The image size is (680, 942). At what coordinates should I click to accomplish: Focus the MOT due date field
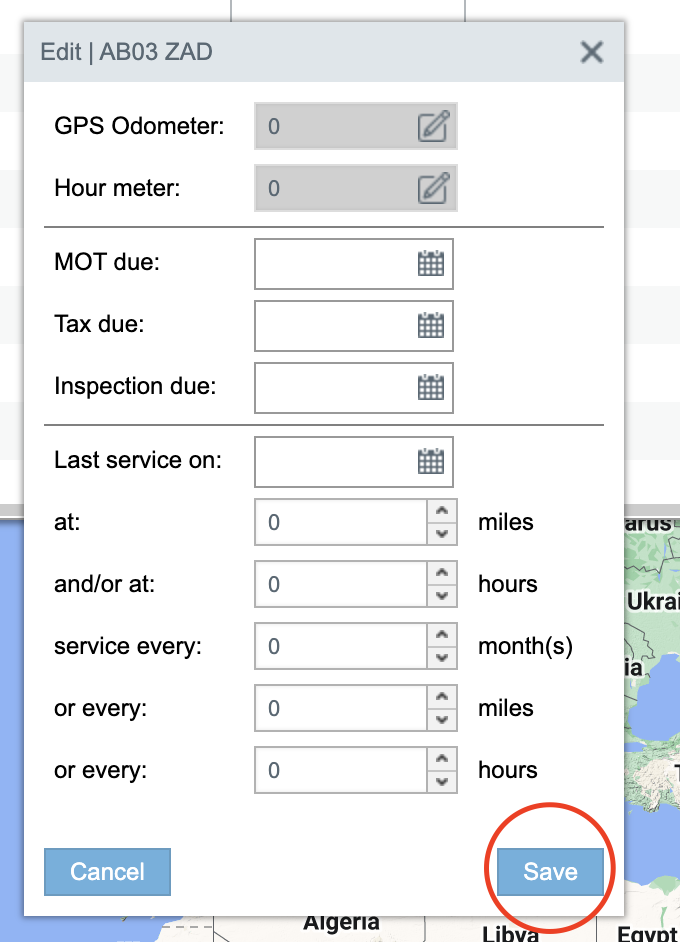tap(335, 264)
